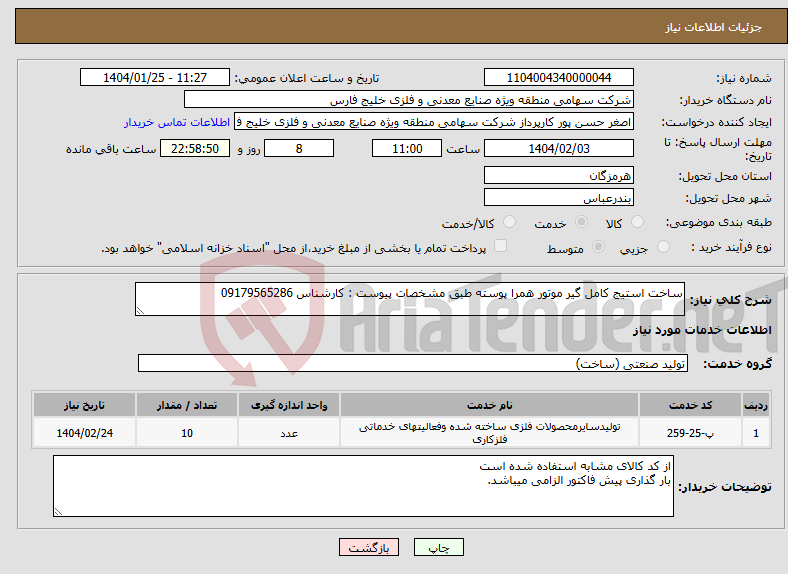The width and height of the screenshot is (788, 574).
Task: Click the unit cell عدد
Action: pos(289,433)
